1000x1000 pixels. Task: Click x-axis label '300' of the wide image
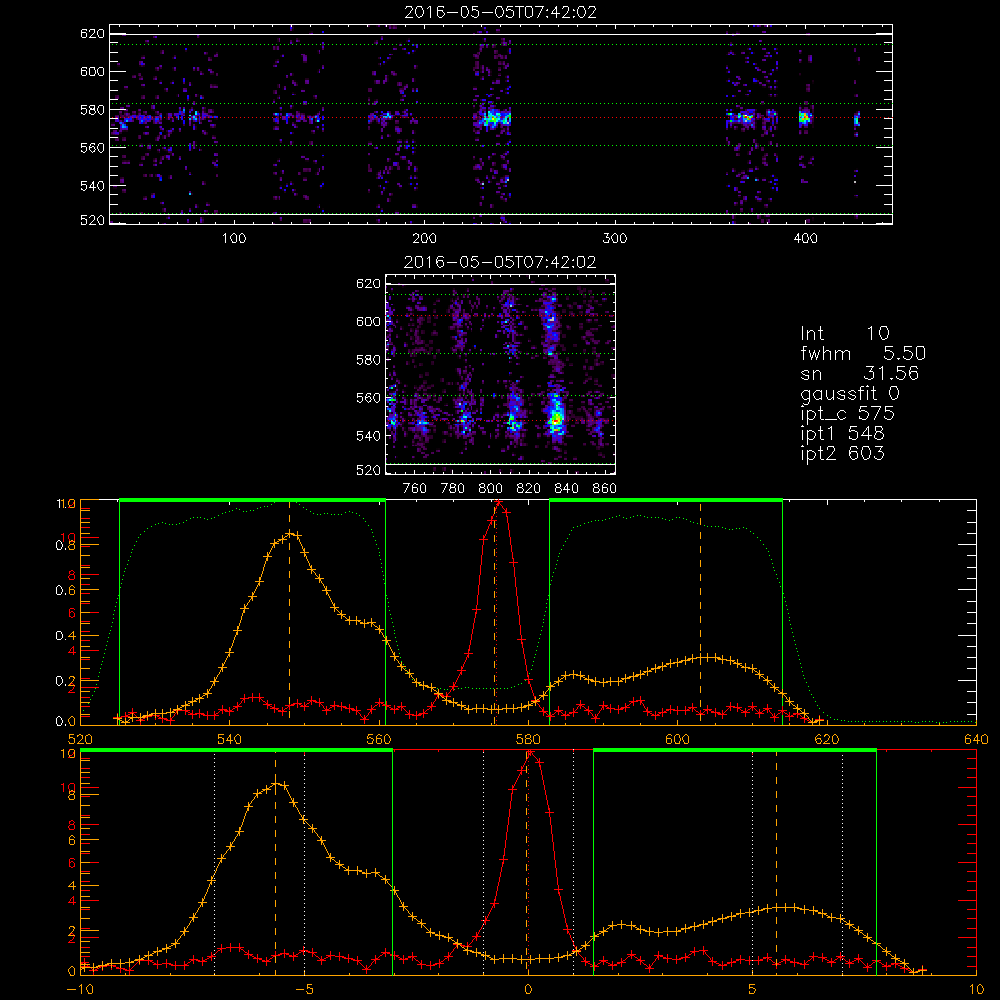point(615,239)
